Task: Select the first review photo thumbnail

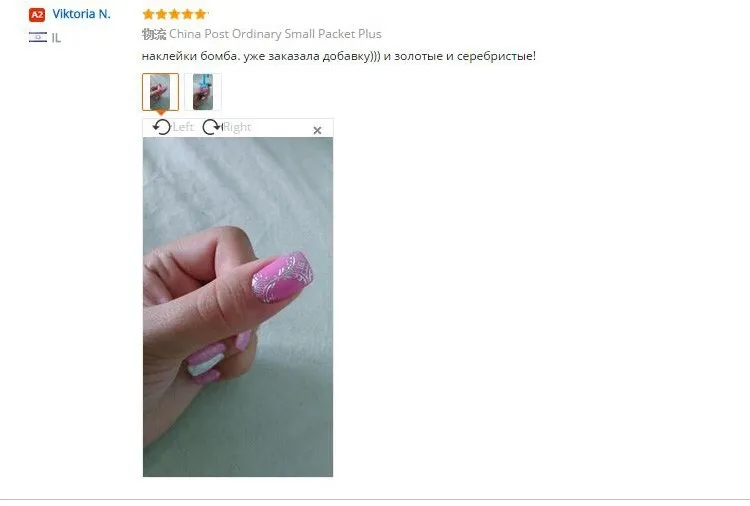Action: 160,92
